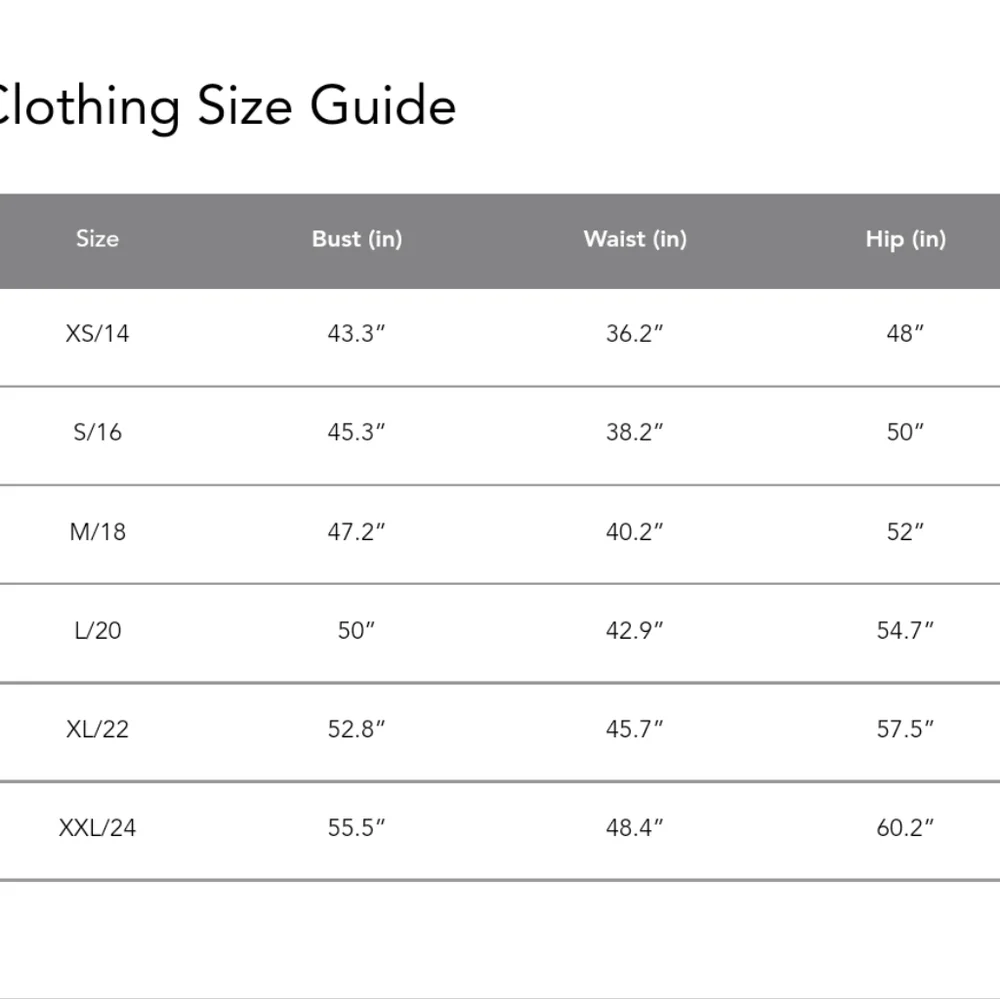Image resolution: width=1000 pixels, height=999 pixels.
Task: Click the Waist (in) column header
Action: pyautogui.click(x=635, y=239)
